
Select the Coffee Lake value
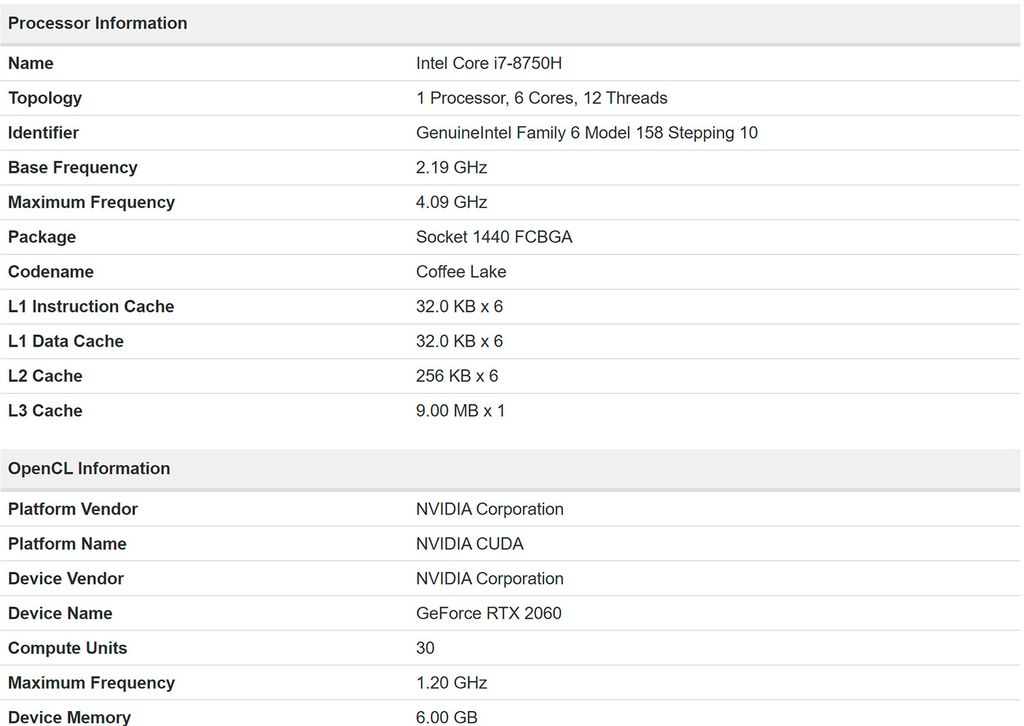460,272
